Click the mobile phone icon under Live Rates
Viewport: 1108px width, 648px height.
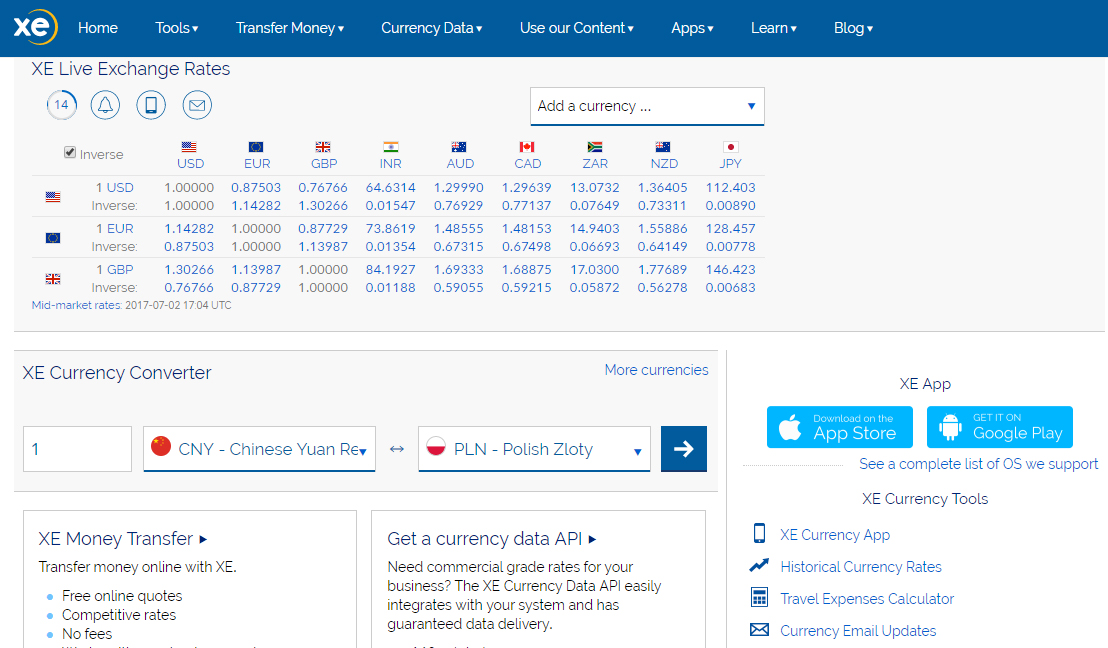coord(151,105)
